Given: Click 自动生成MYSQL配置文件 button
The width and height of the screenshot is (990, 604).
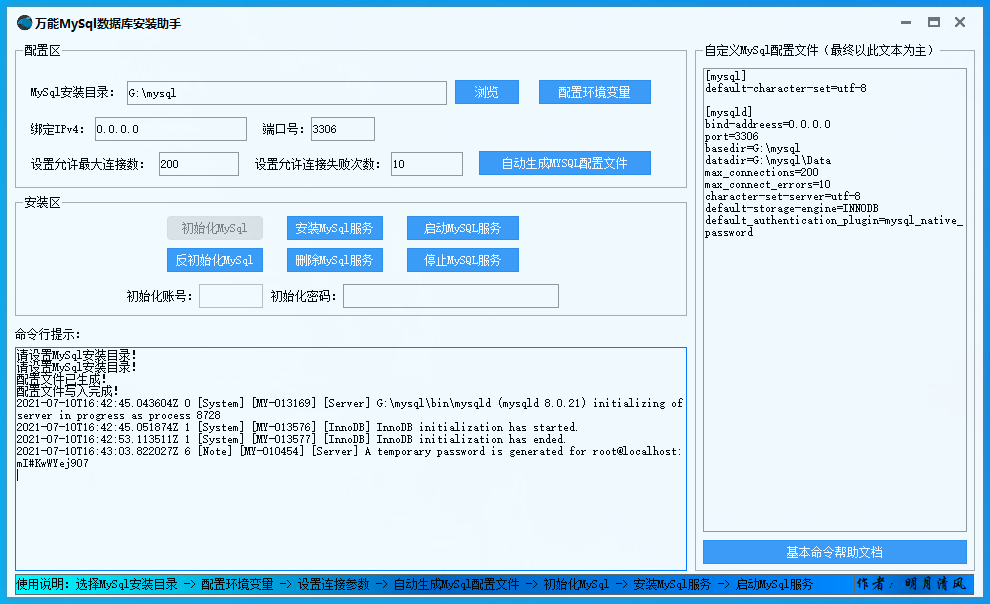Looking at the screenshot, I should click(x=564, y=163).
